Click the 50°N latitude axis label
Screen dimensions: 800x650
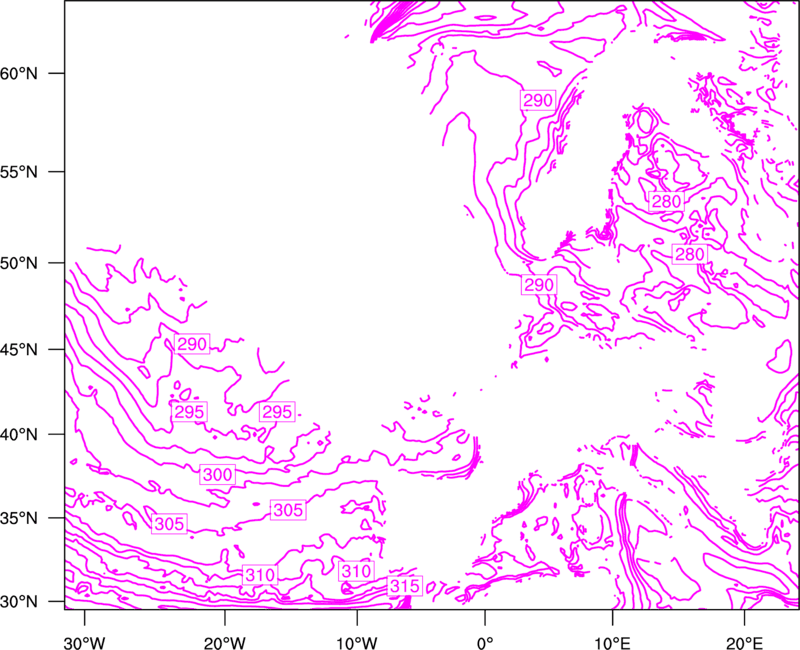point(19,263)
